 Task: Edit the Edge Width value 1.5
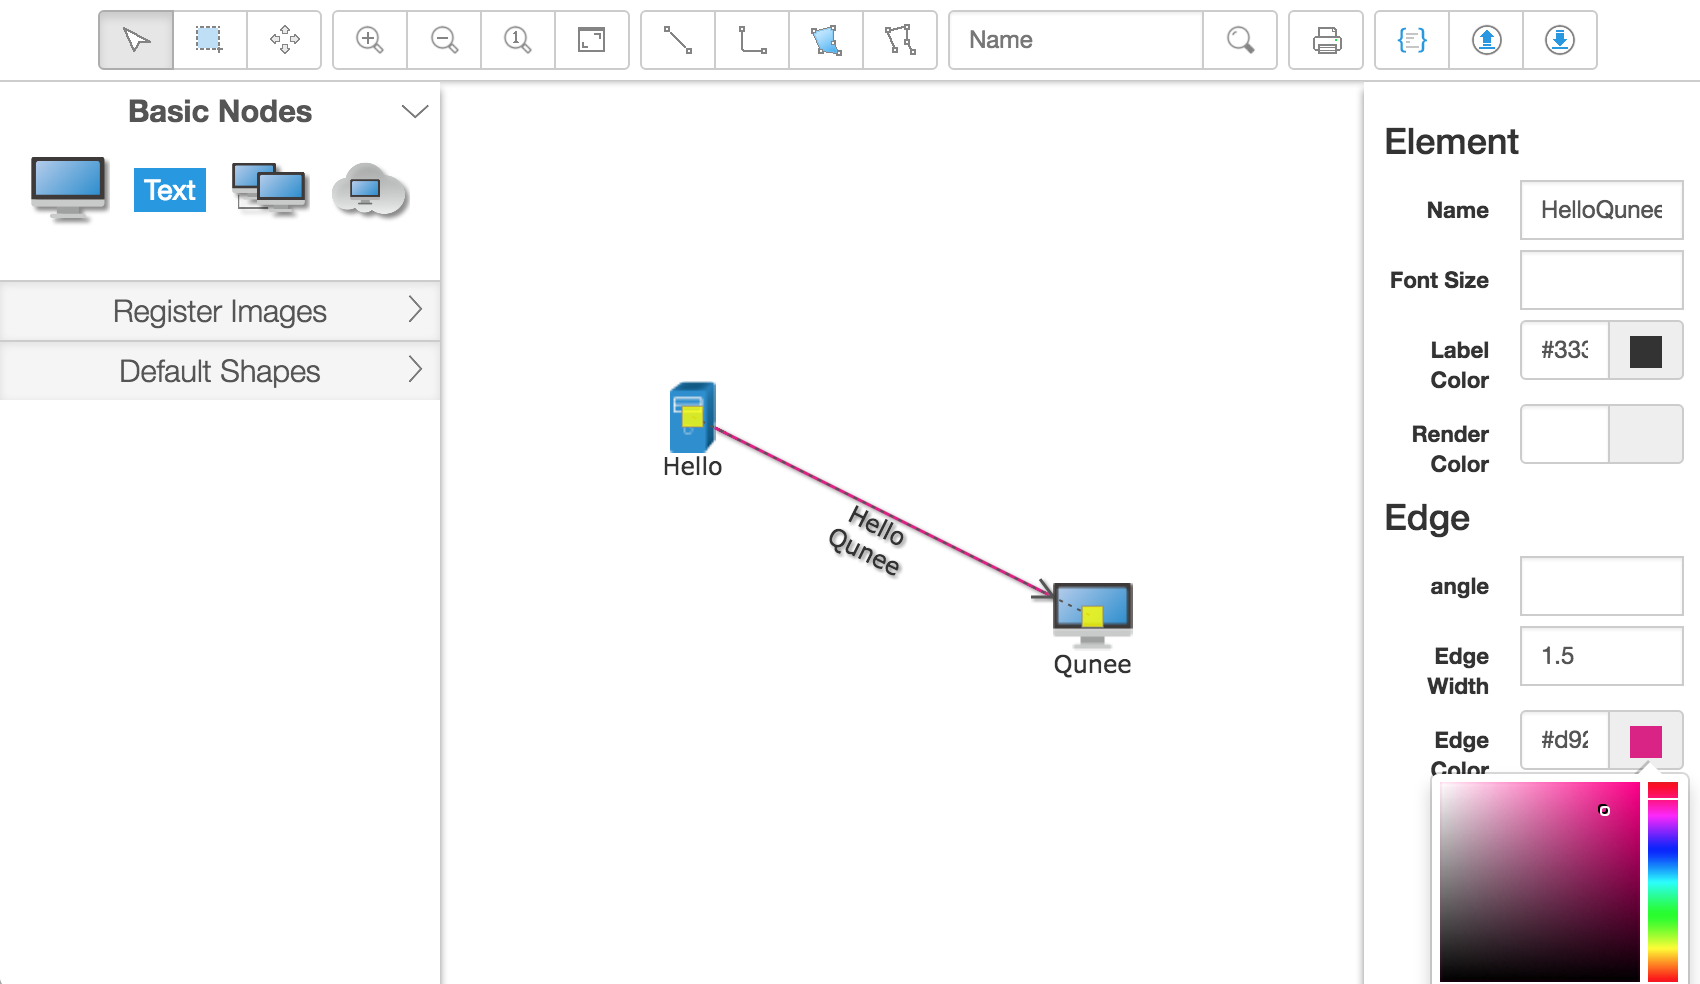1601,656
